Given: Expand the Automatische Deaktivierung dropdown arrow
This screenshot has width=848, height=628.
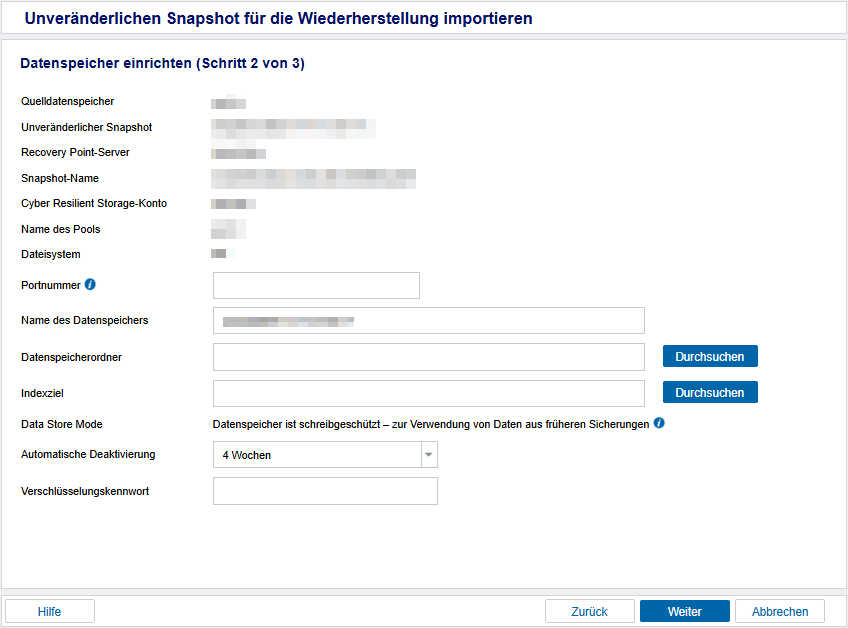Looking at the screenshot, I should coord(429,455).
